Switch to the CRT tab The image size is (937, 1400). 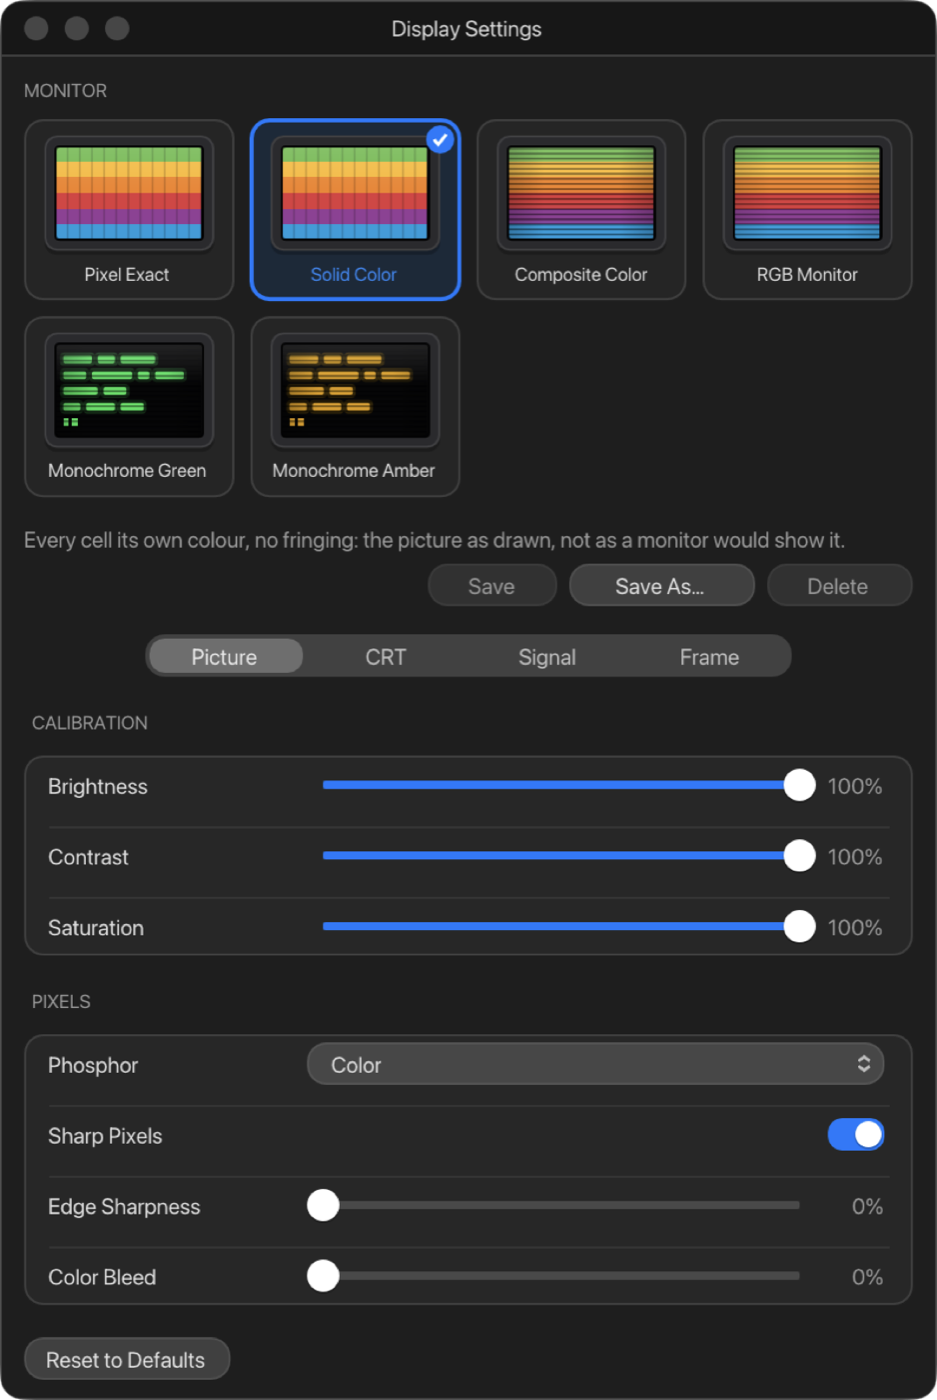click(x=386, y=657)
